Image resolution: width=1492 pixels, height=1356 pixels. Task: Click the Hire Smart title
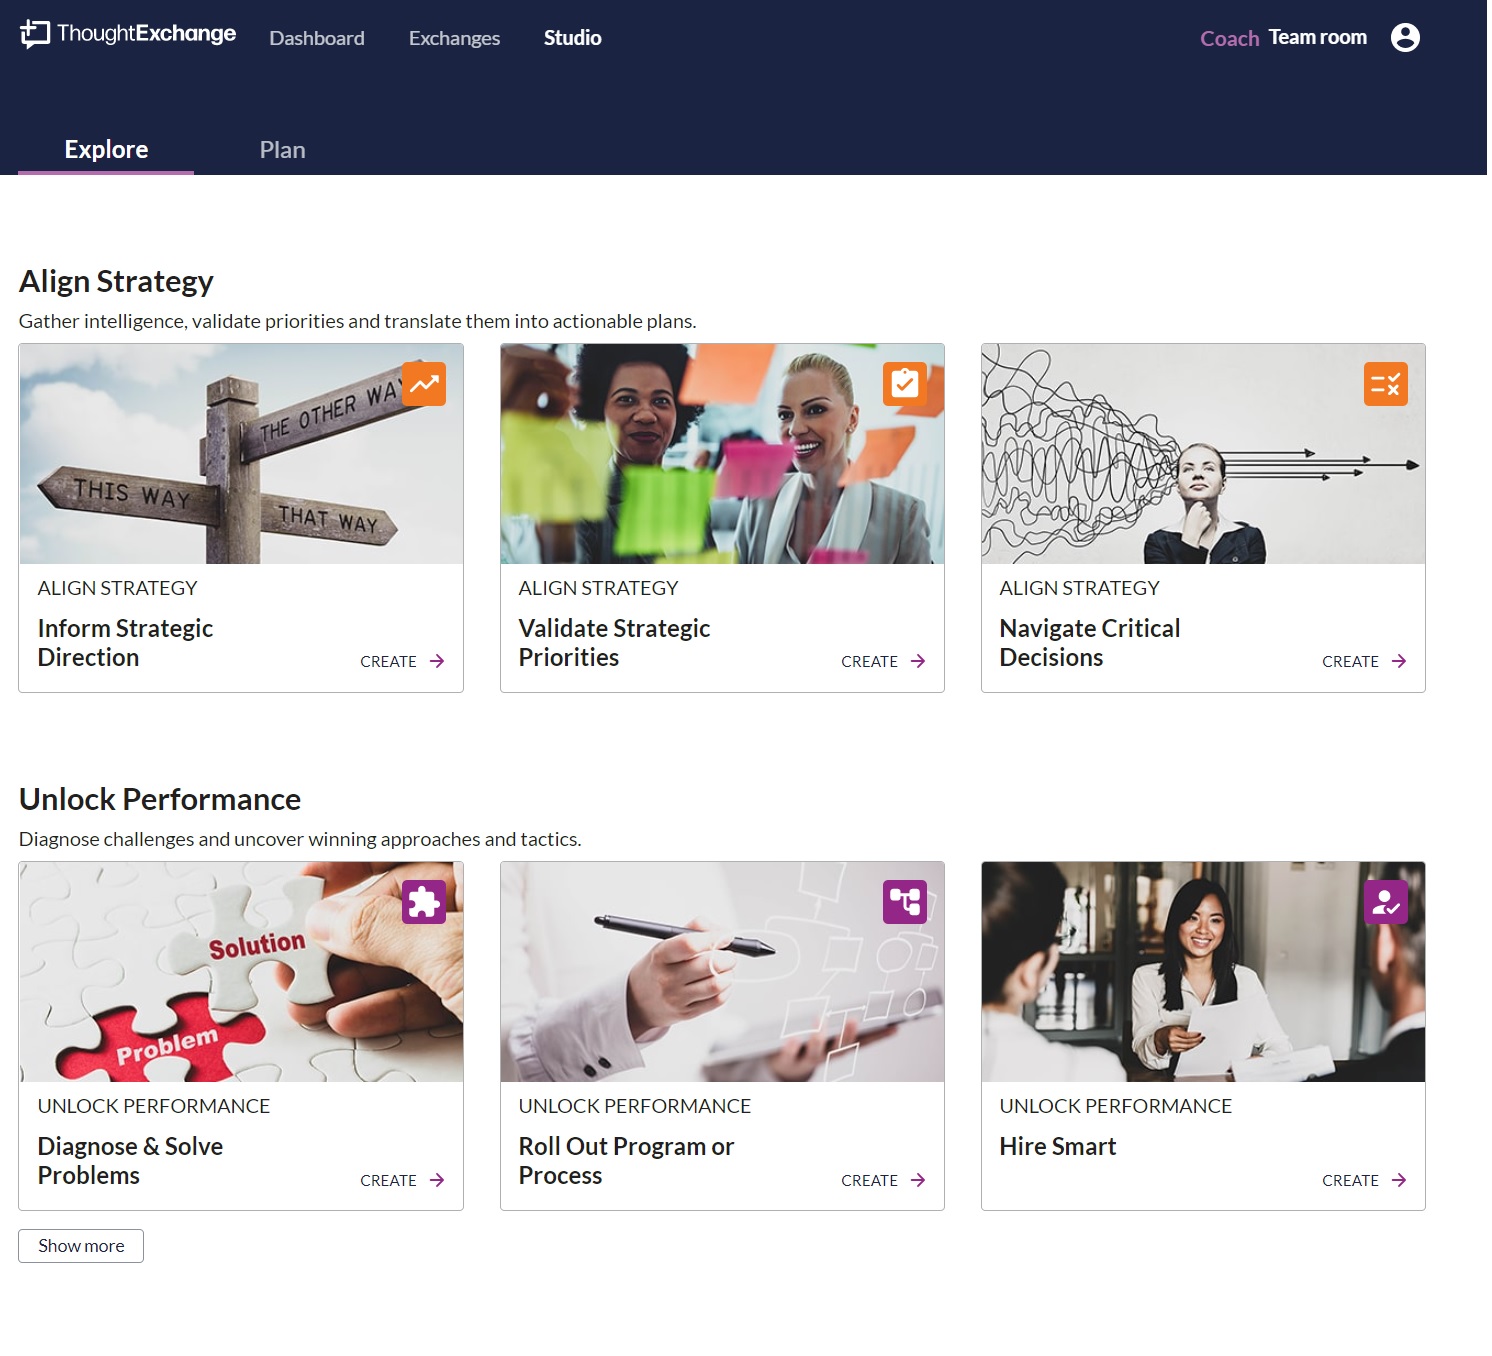[1058, 1147]
